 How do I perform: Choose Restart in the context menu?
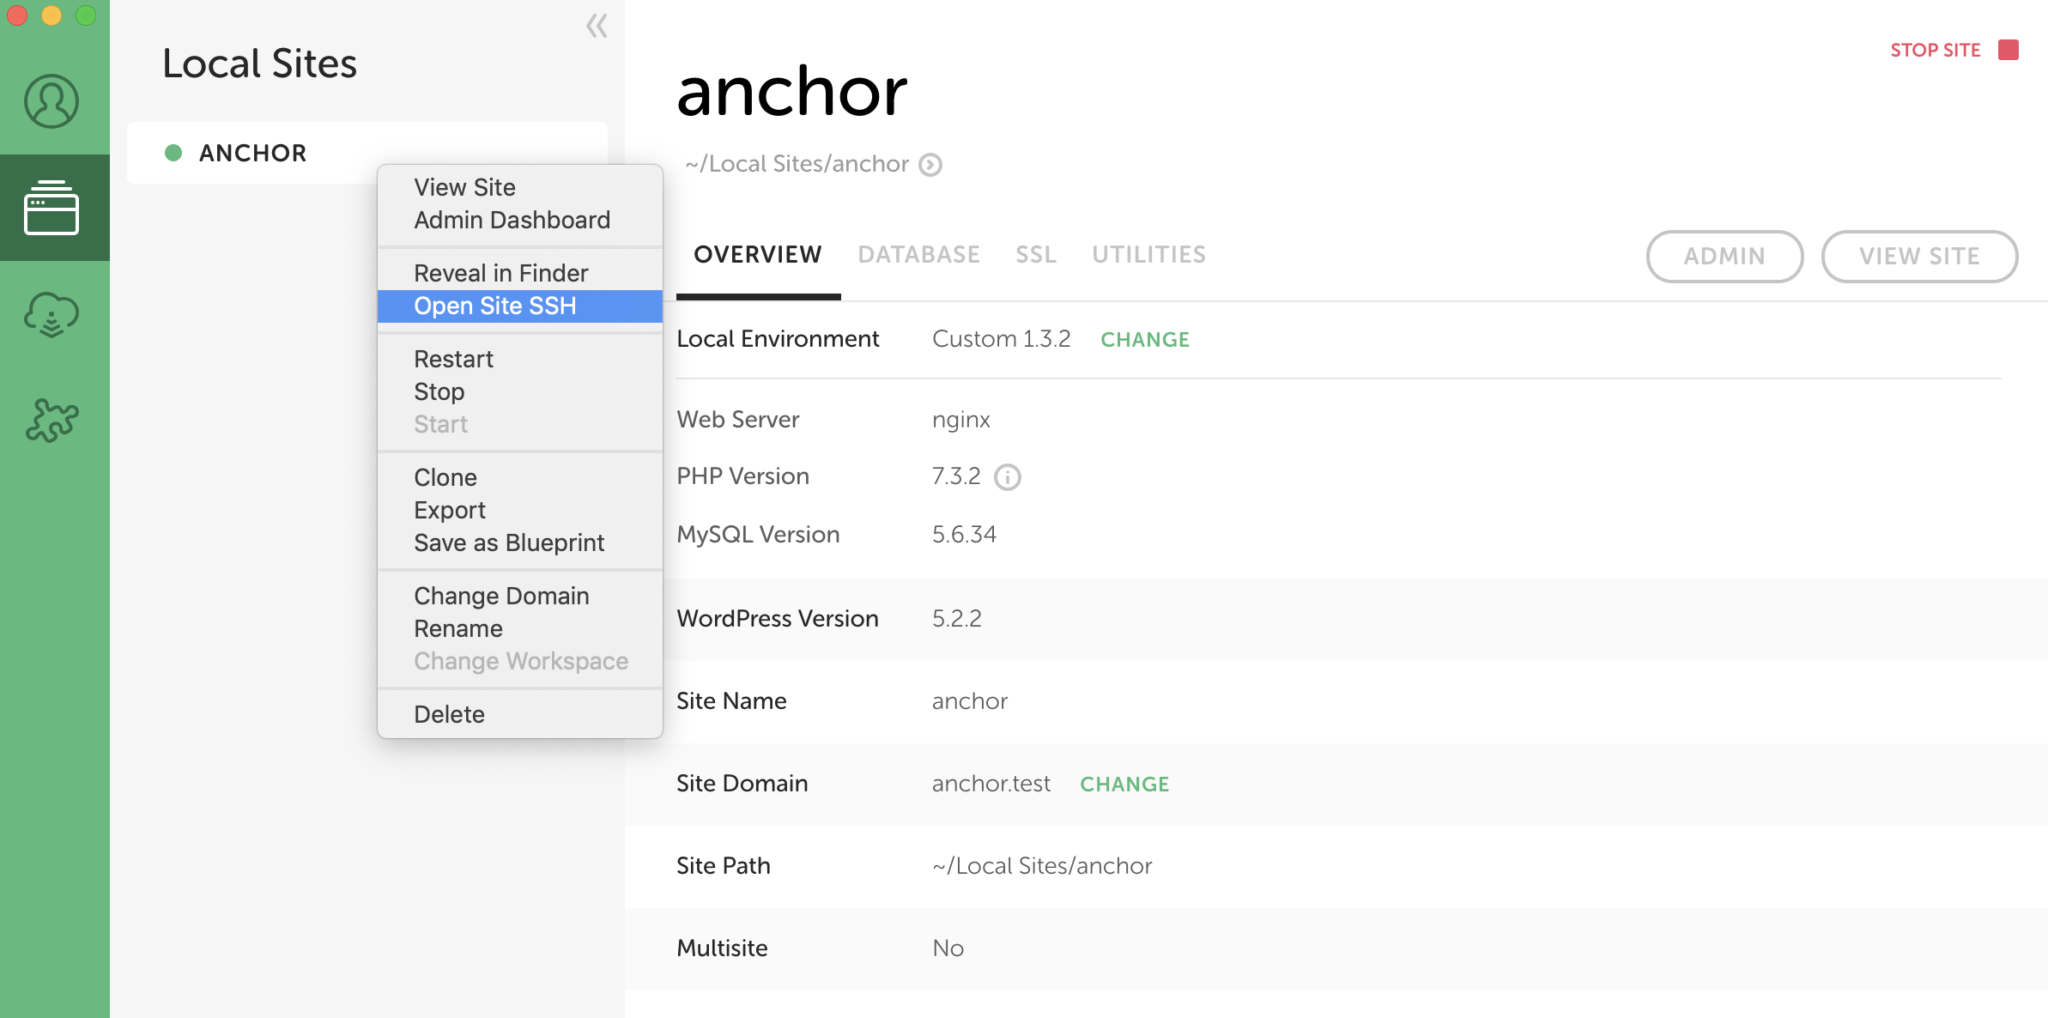(520, 359)
